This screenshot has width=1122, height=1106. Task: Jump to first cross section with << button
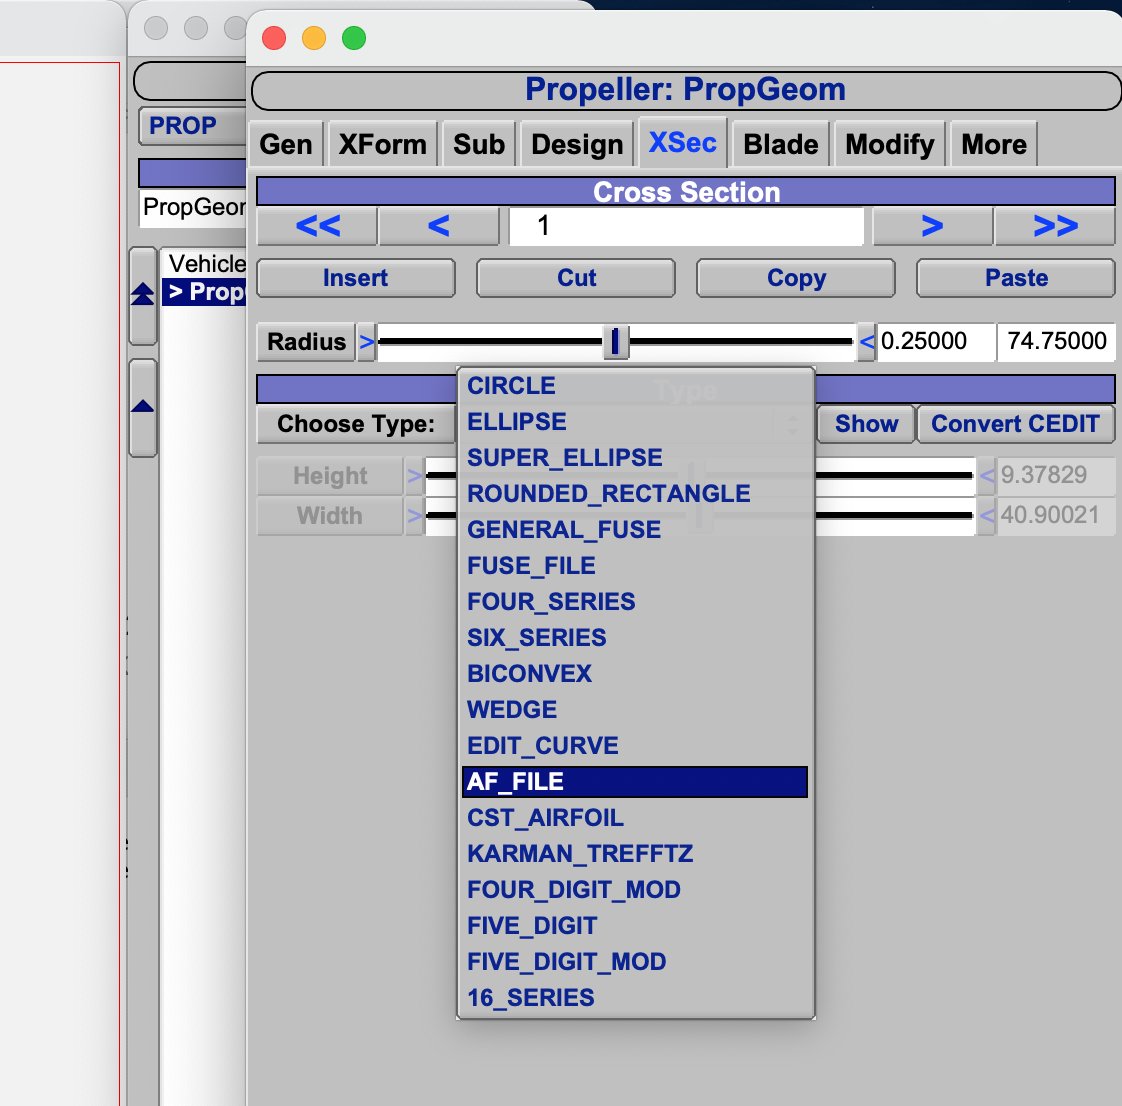[x=317, y=226]
